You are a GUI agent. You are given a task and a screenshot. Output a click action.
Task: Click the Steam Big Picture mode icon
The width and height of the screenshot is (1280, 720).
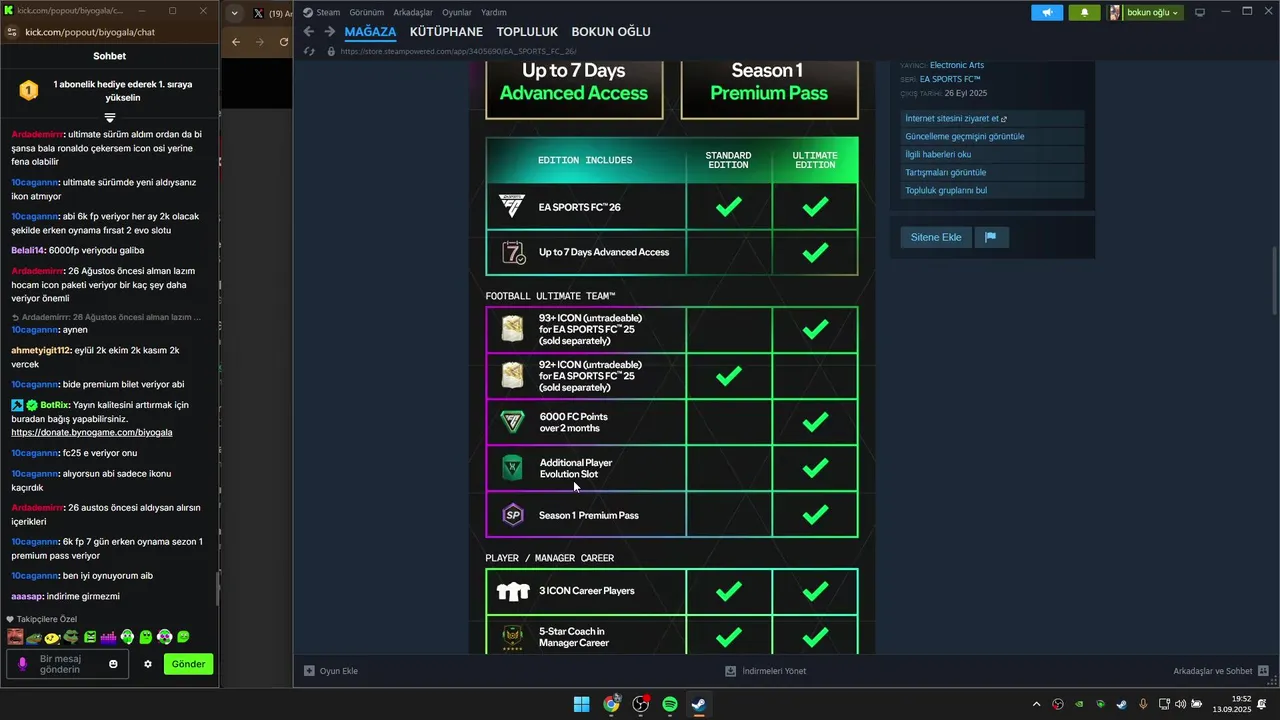pyautogui.click(x=1200, y=13)
